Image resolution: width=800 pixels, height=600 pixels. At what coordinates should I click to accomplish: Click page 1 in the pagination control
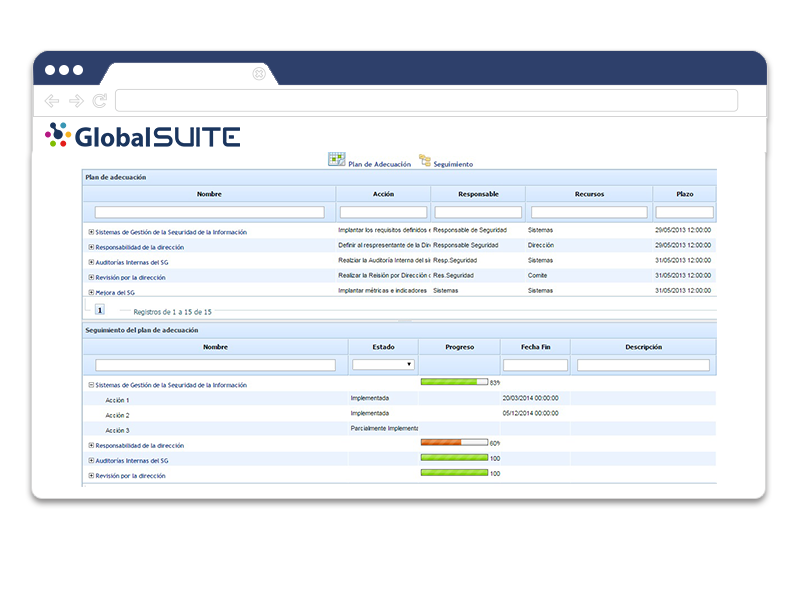click(97, 313)
